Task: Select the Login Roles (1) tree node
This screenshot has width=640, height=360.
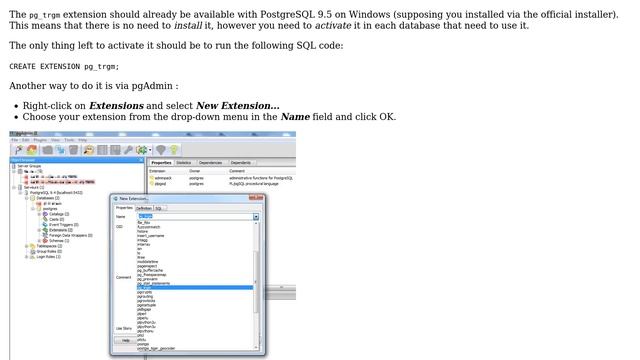Action: click(x=48, y=257)
